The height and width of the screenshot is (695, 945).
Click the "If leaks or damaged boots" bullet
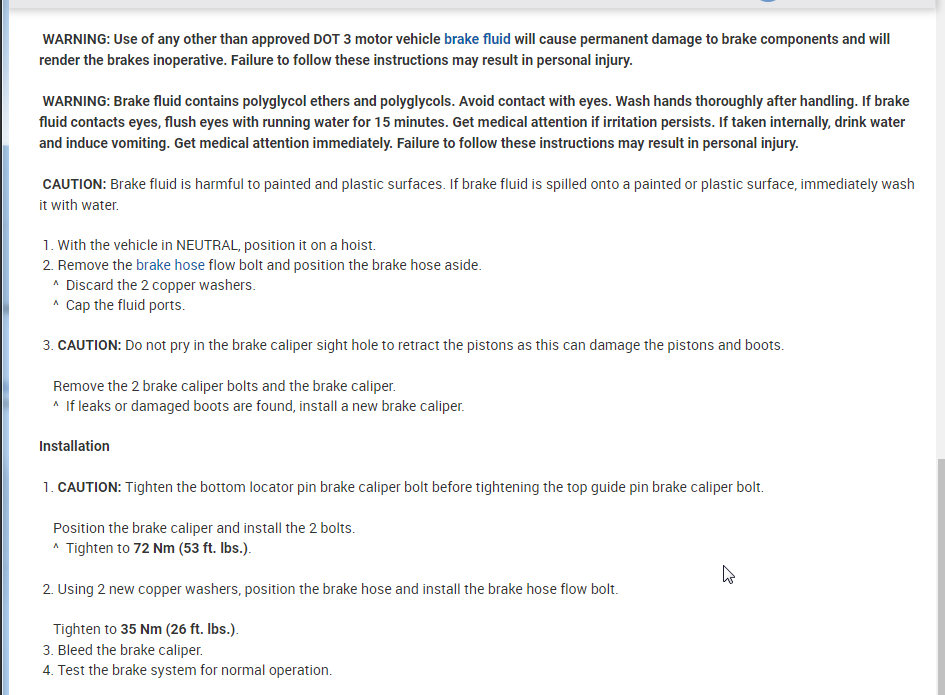pyautogui.click(x=264, y=406)
